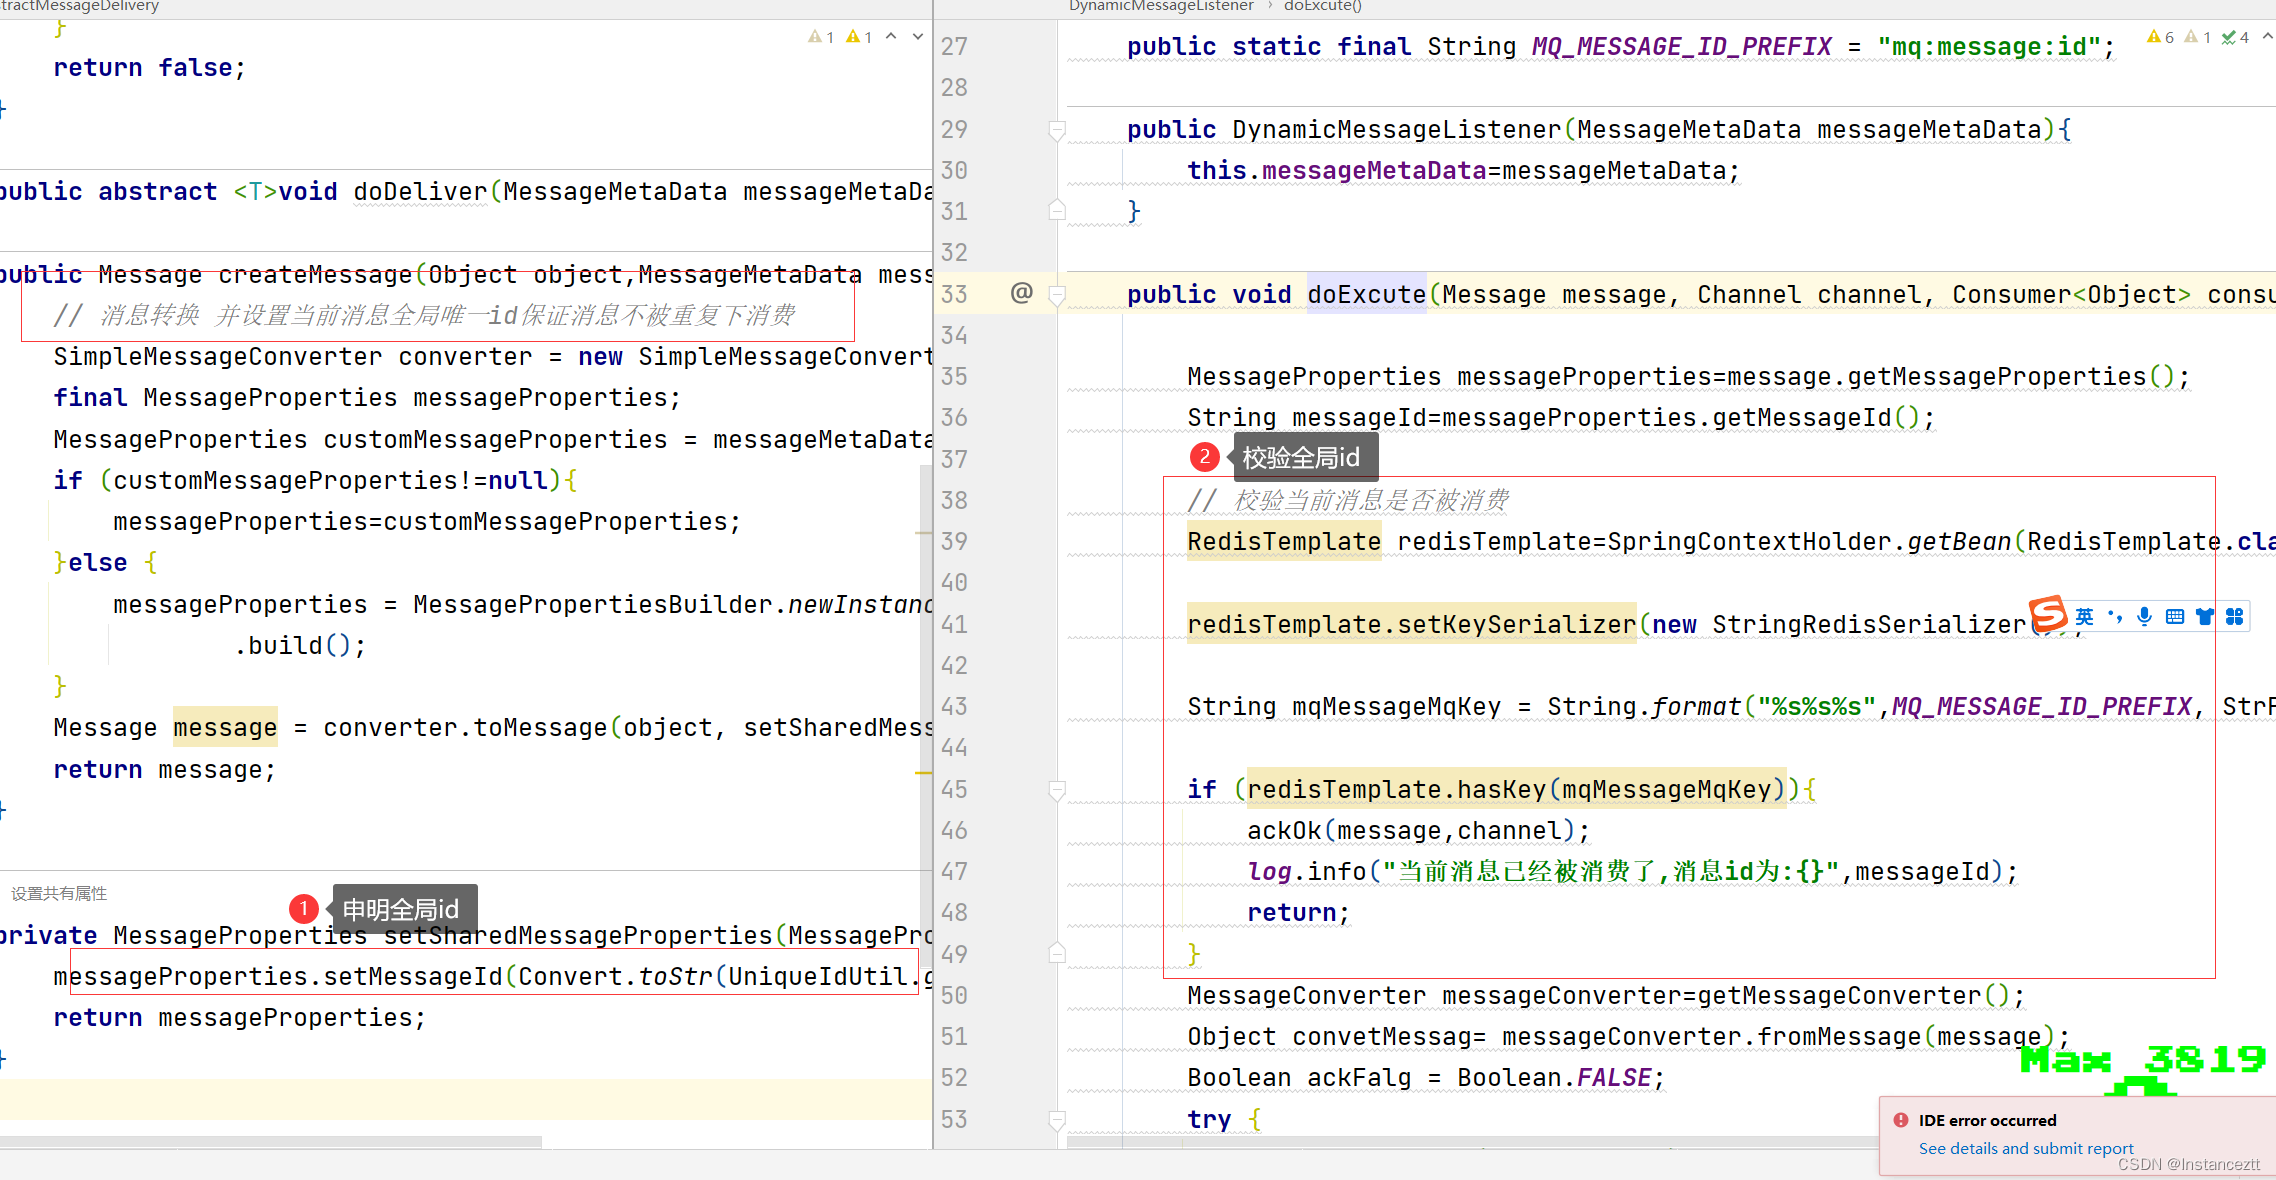2276x1180 pixels.
Task: Click the MQ_MESSAGE_ID_PREFIX constant declaration on line 27
Action: (x=1681, y=47)
